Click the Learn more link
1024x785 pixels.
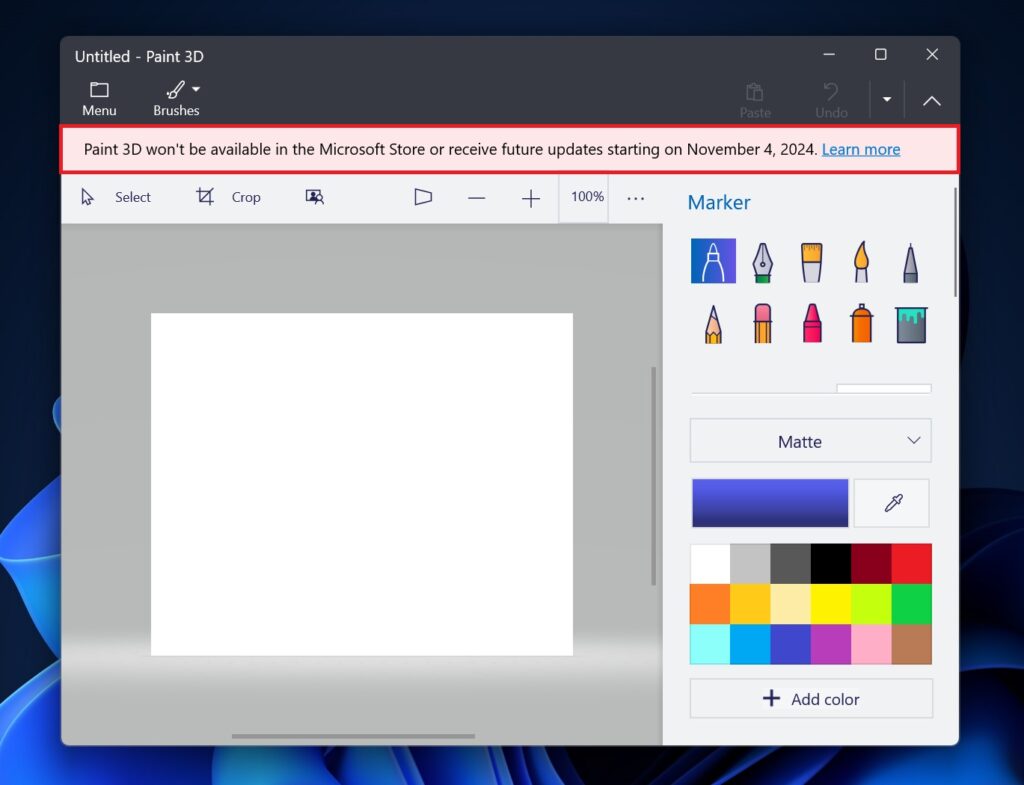click(x=860, y=149)
